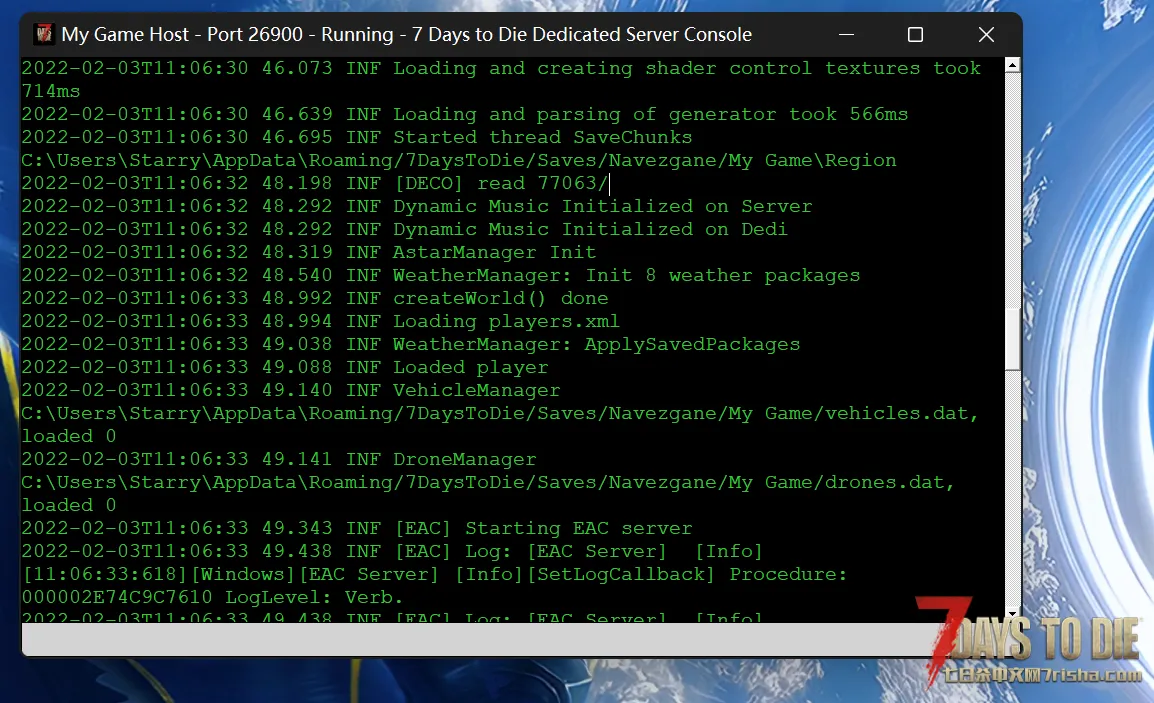Select the 'Loading players.xml' log entry

tap(320, 321)
